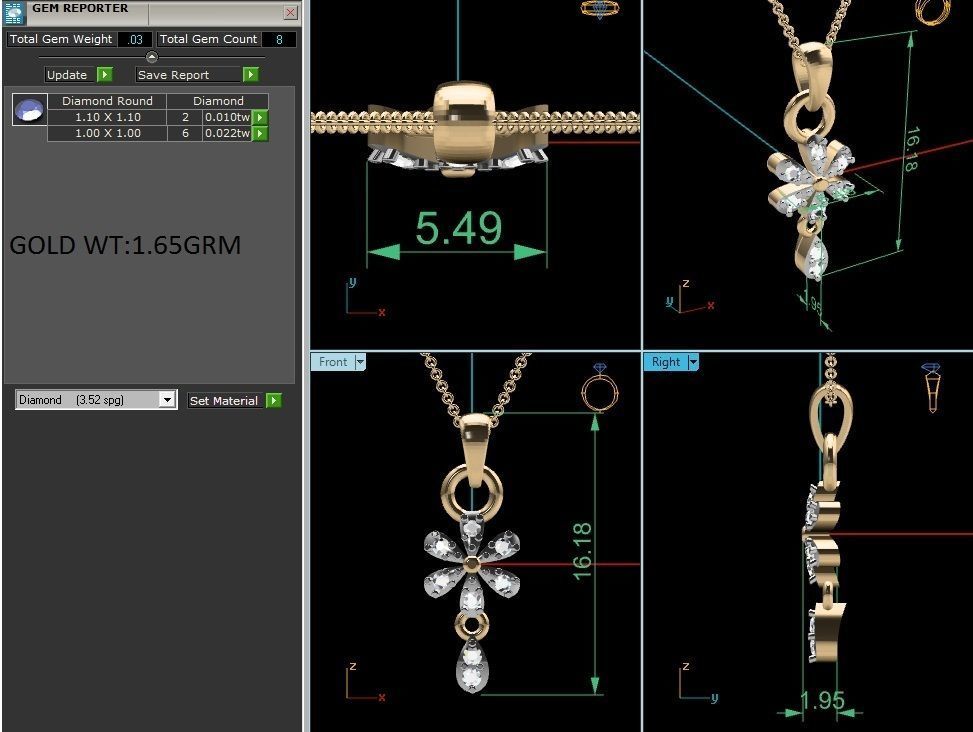Click ring icon in perspective viewport corner
The image size is (973, 732).
pyautogui.click(x=932, y=12)
